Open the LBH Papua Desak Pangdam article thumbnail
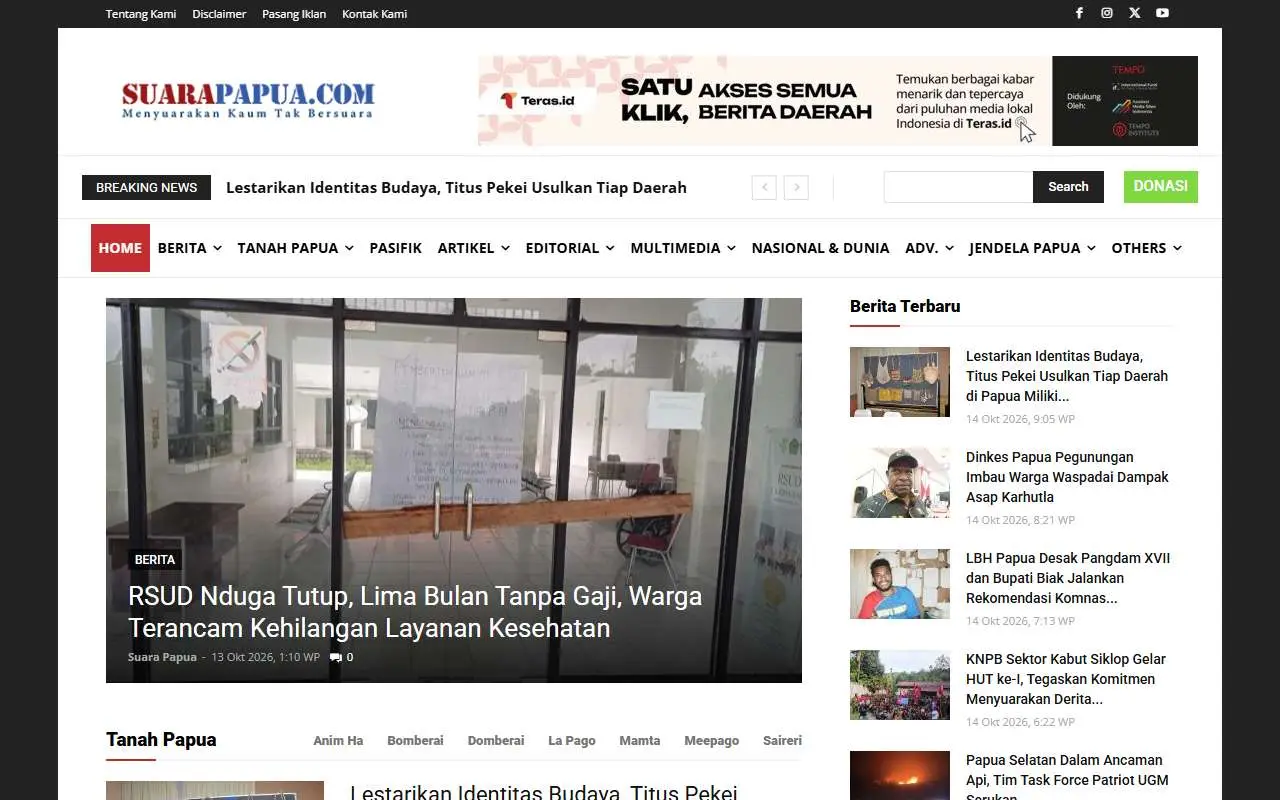 tap(900, 584)
